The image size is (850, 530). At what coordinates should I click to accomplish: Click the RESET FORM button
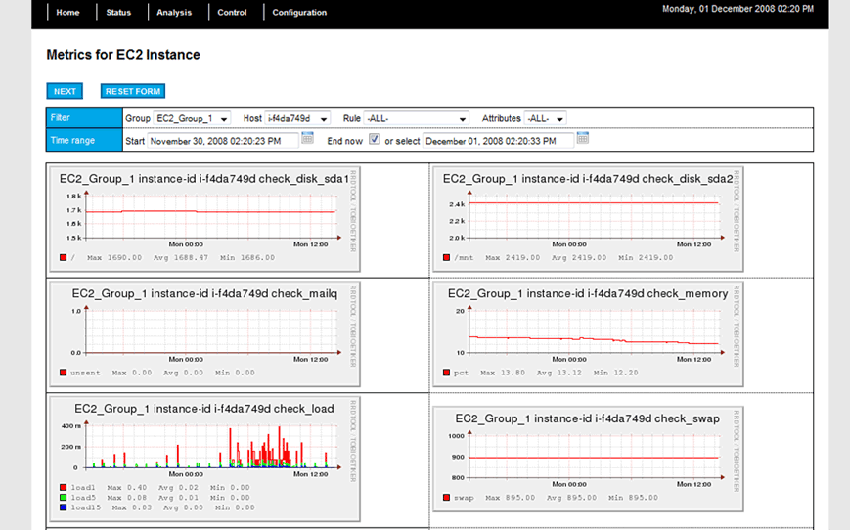133,91
